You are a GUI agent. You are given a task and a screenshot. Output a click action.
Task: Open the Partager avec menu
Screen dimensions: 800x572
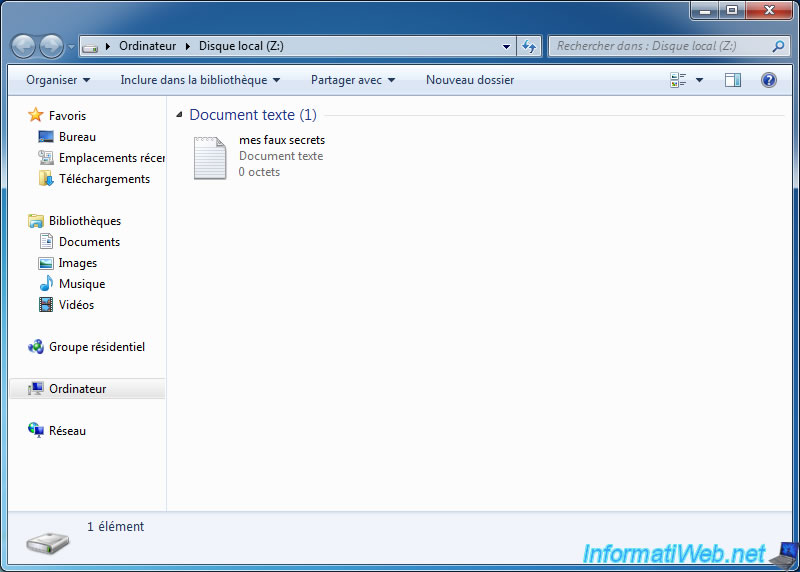click(353, 80)
